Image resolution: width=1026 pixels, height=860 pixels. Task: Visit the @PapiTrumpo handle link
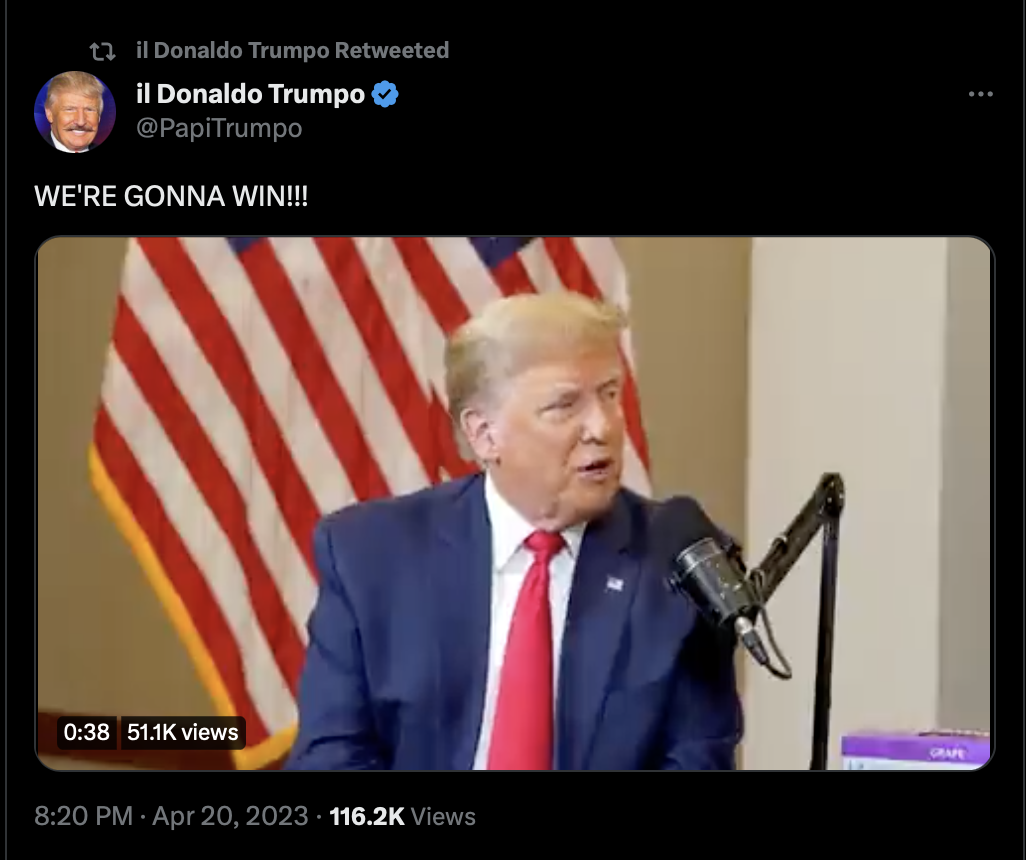tap(219, 128)
